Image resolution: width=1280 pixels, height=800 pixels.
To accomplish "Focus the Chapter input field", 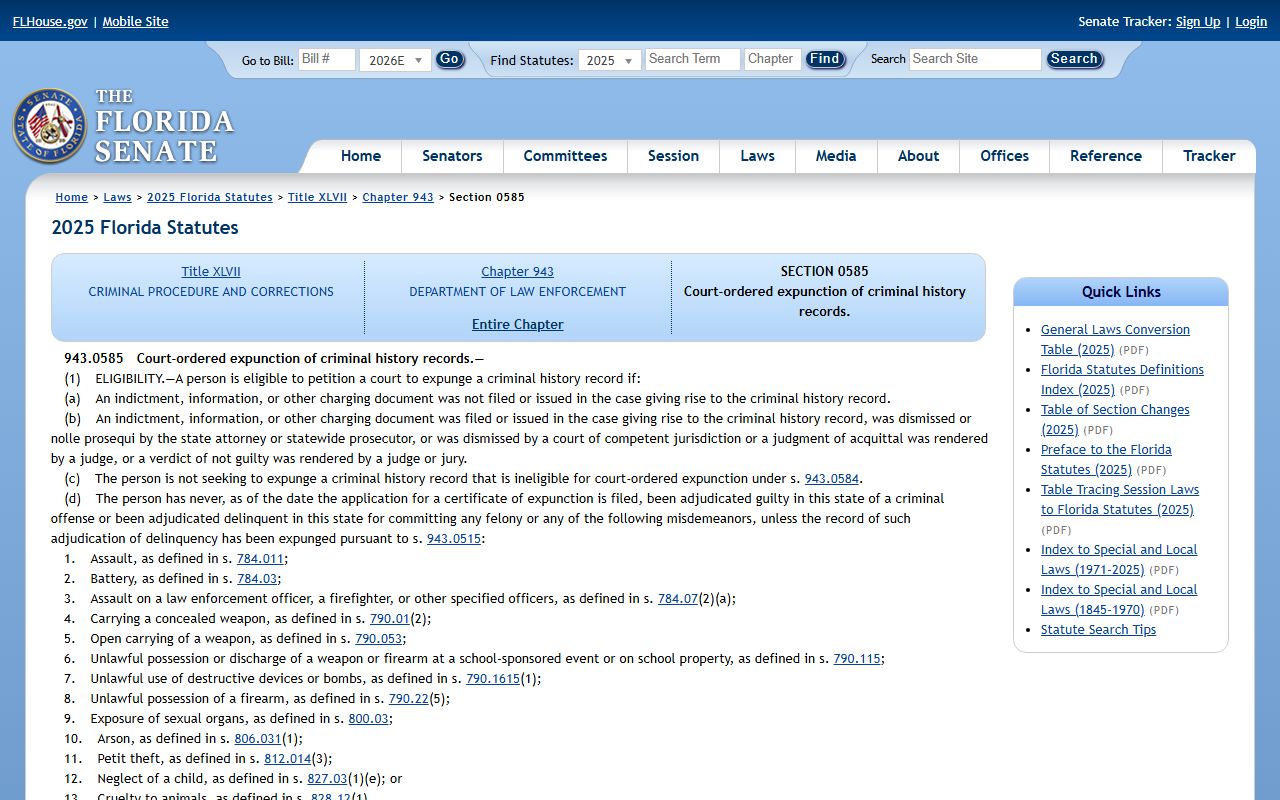I will pos(773,59).
